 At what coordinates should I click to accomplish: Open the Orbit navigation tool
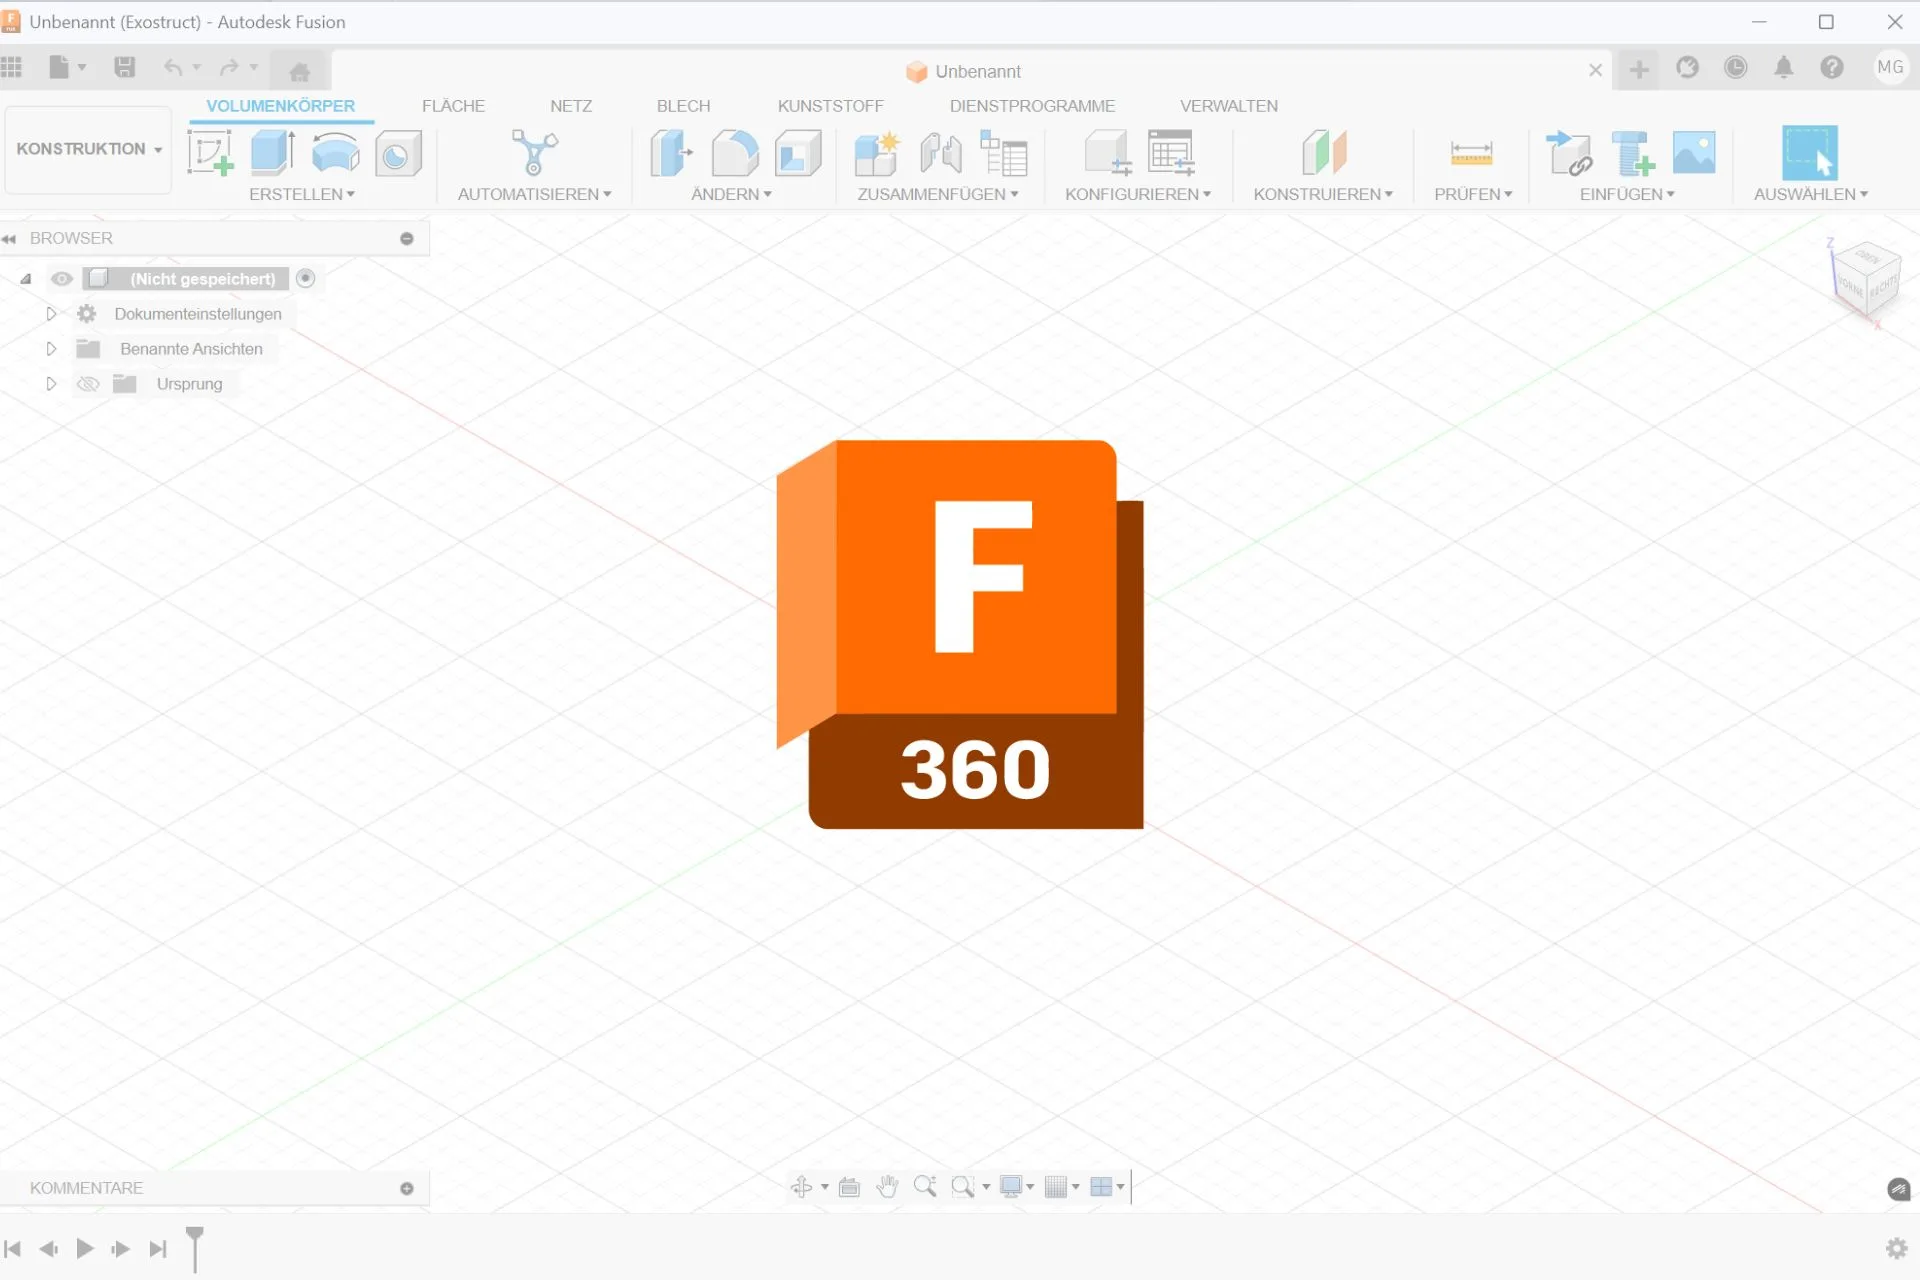point(802,1187)
